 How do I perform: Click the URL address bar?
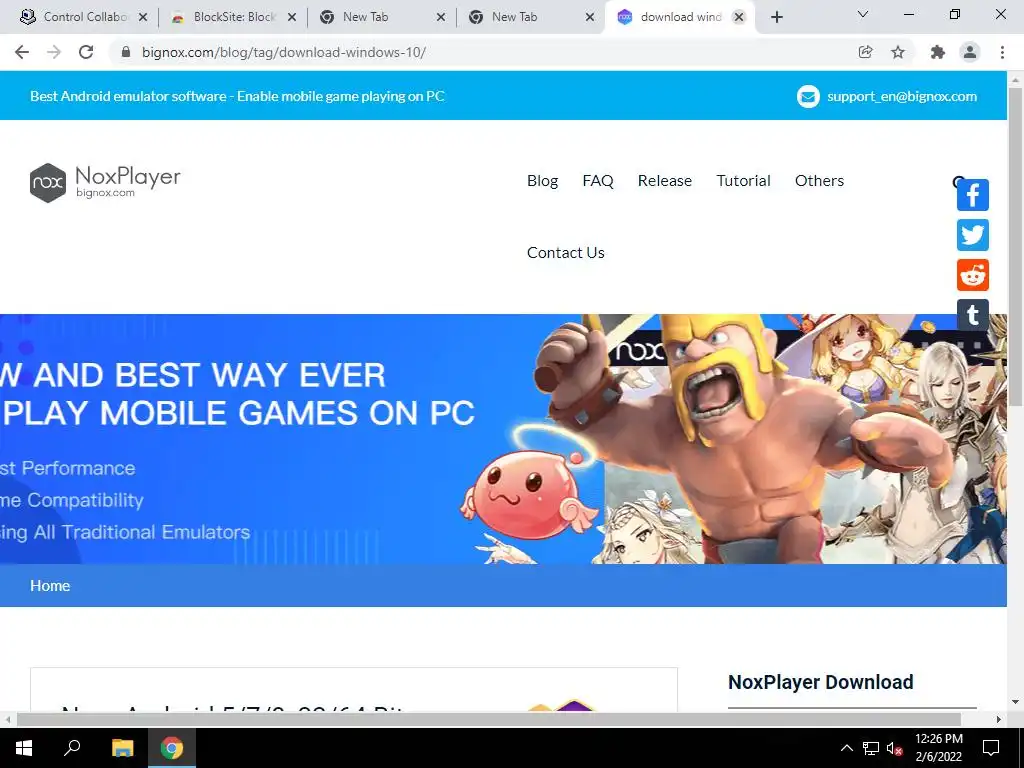[x=483, y=52]
